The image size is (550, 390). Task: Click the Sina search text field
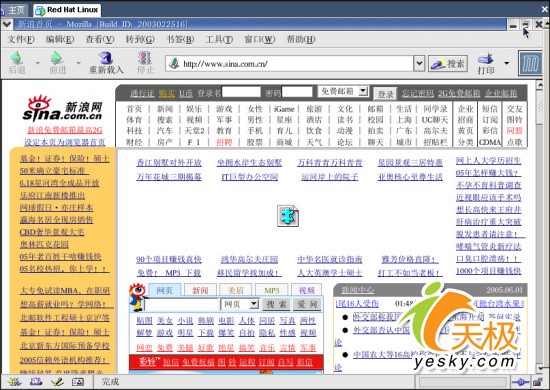[x=182, y=304]
